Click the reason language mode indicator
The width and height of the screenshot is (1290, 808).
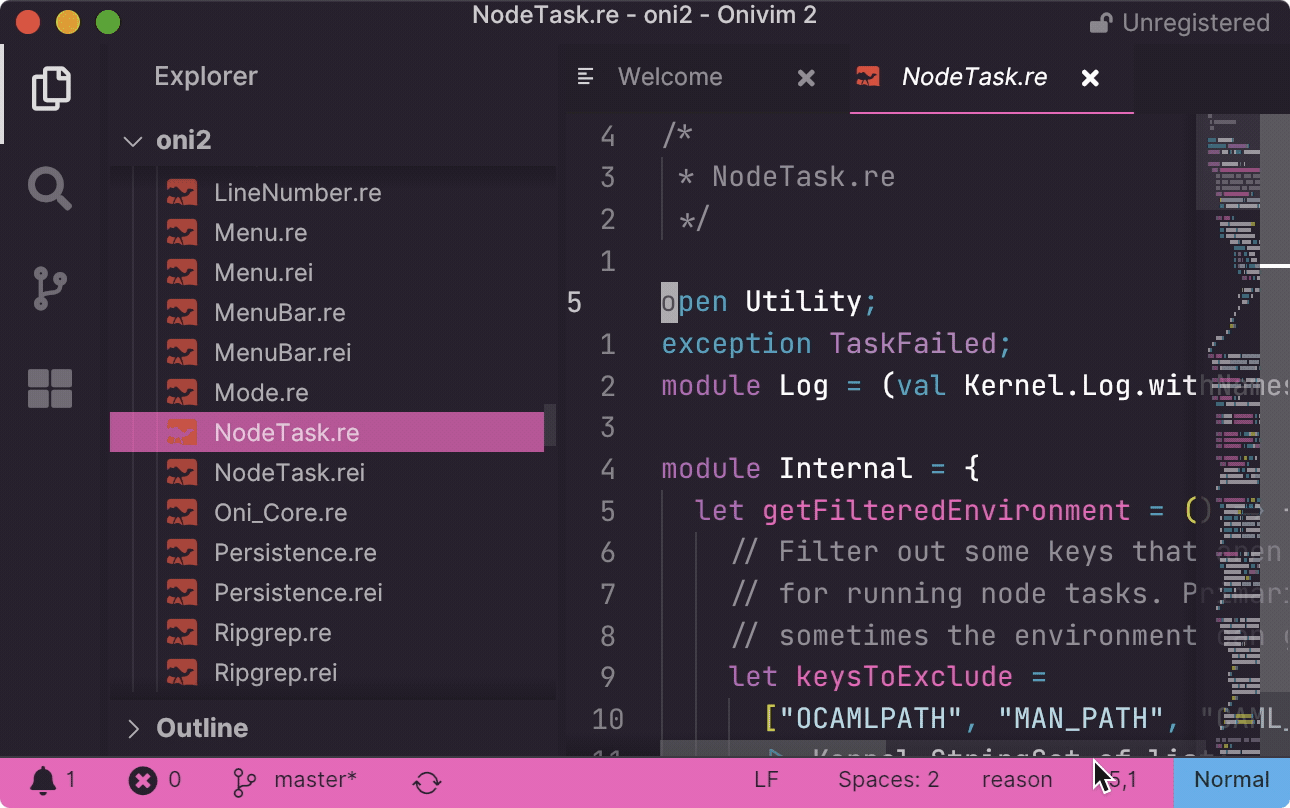[1017, 780]
